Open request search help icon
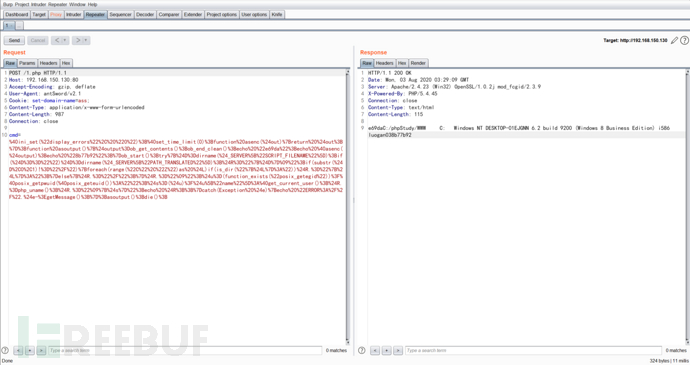This screenshot has height=365, width=690. coord(5,350)
